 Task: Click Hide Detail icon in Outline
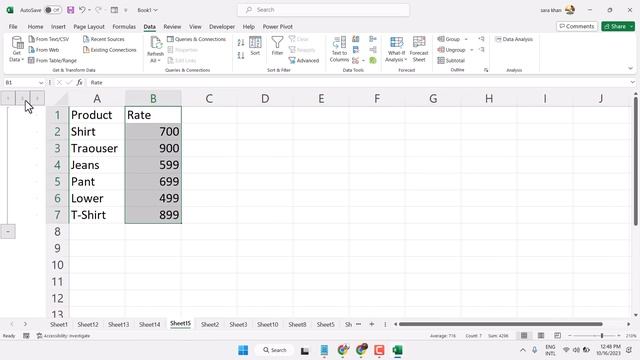pyautogui.click(x=482, y=50)
